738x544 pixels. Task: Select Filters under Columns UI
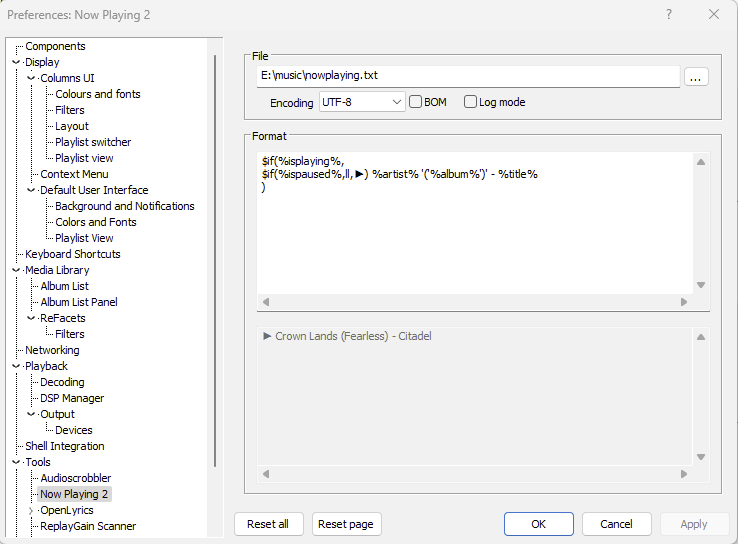(70, 110)
